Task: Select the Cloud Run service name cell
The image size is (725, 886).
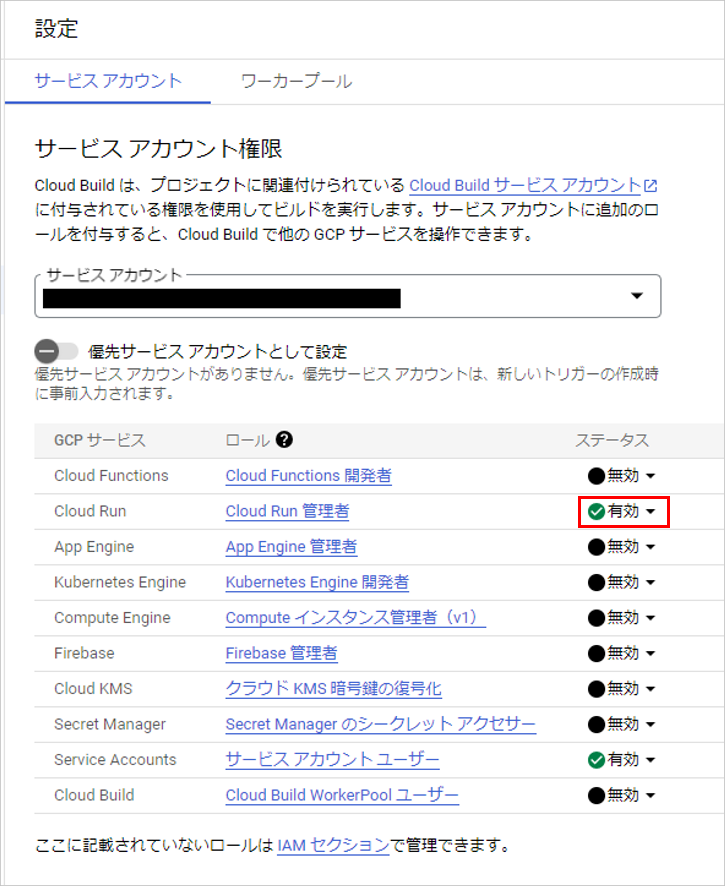Action: click(x=90, y=511)
